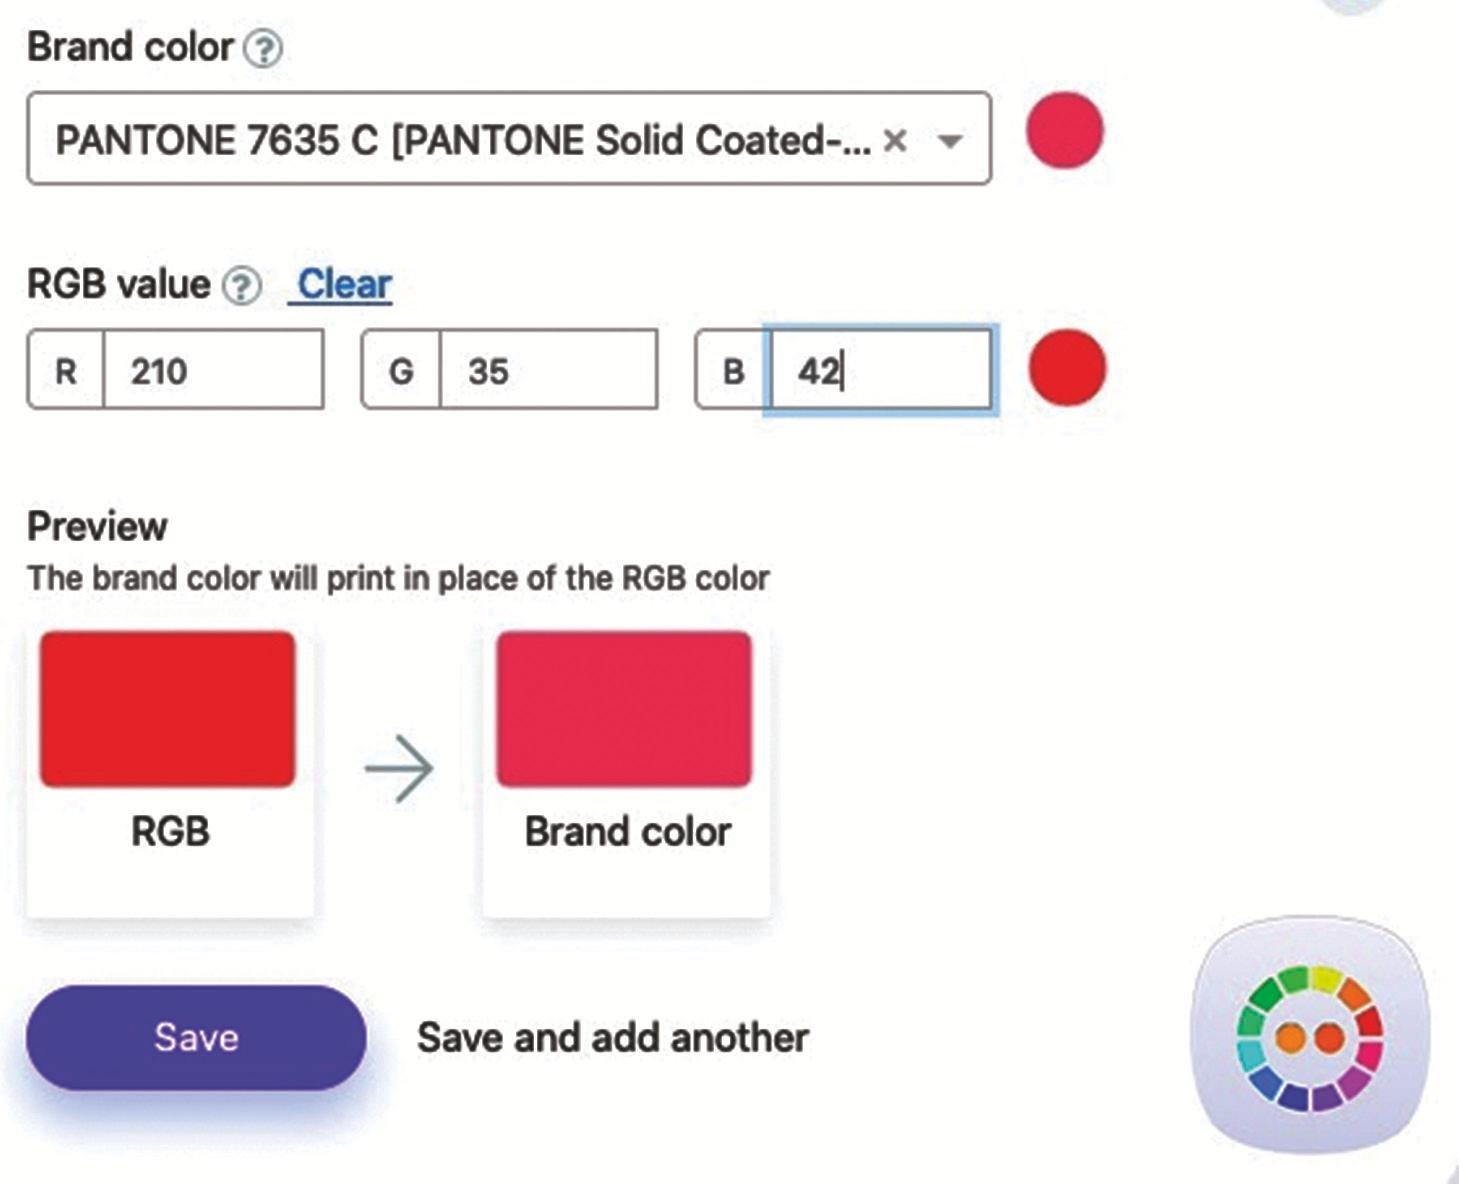The image size is (1459, 1184).
Task: Click the RGB label under the preview
Action: 170,832
